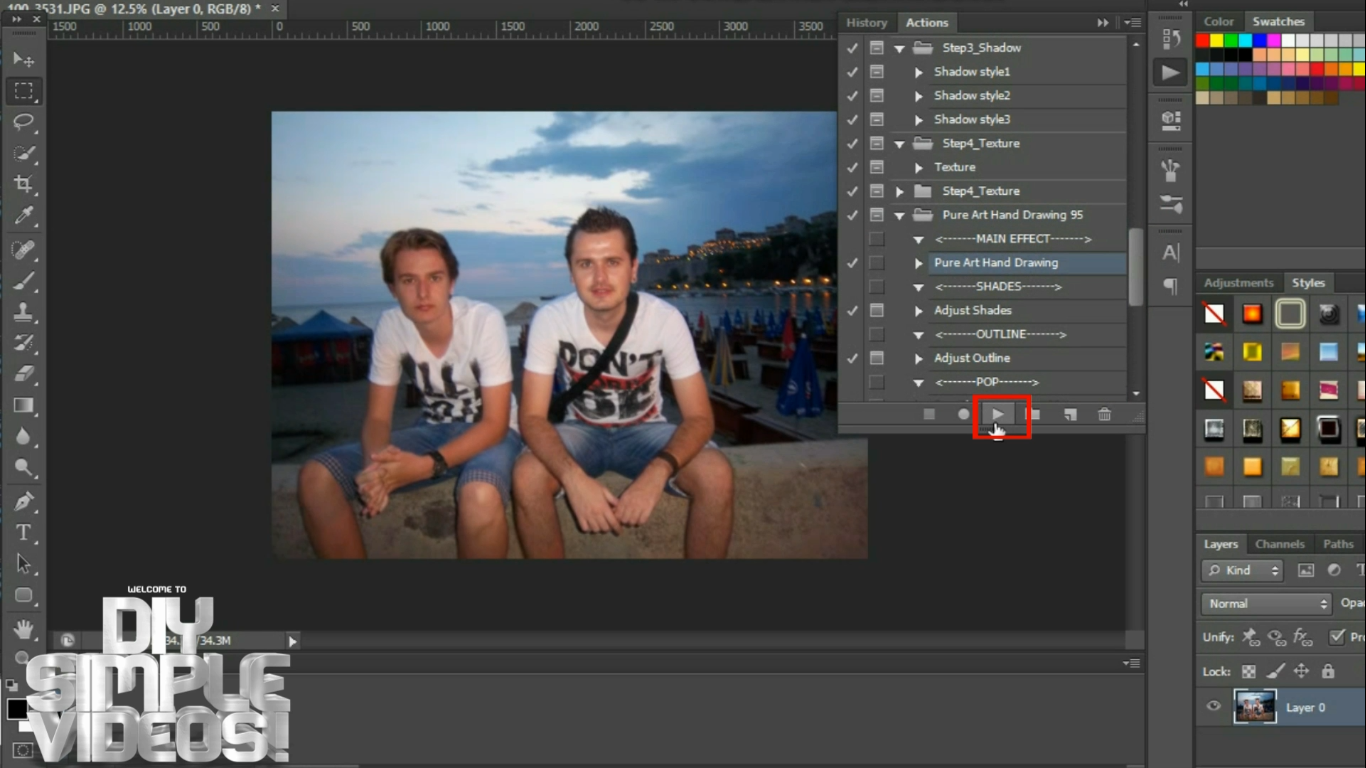Select the Crop tool
The height and width of the screenshot is (768, 1366).
coord(23,184)
